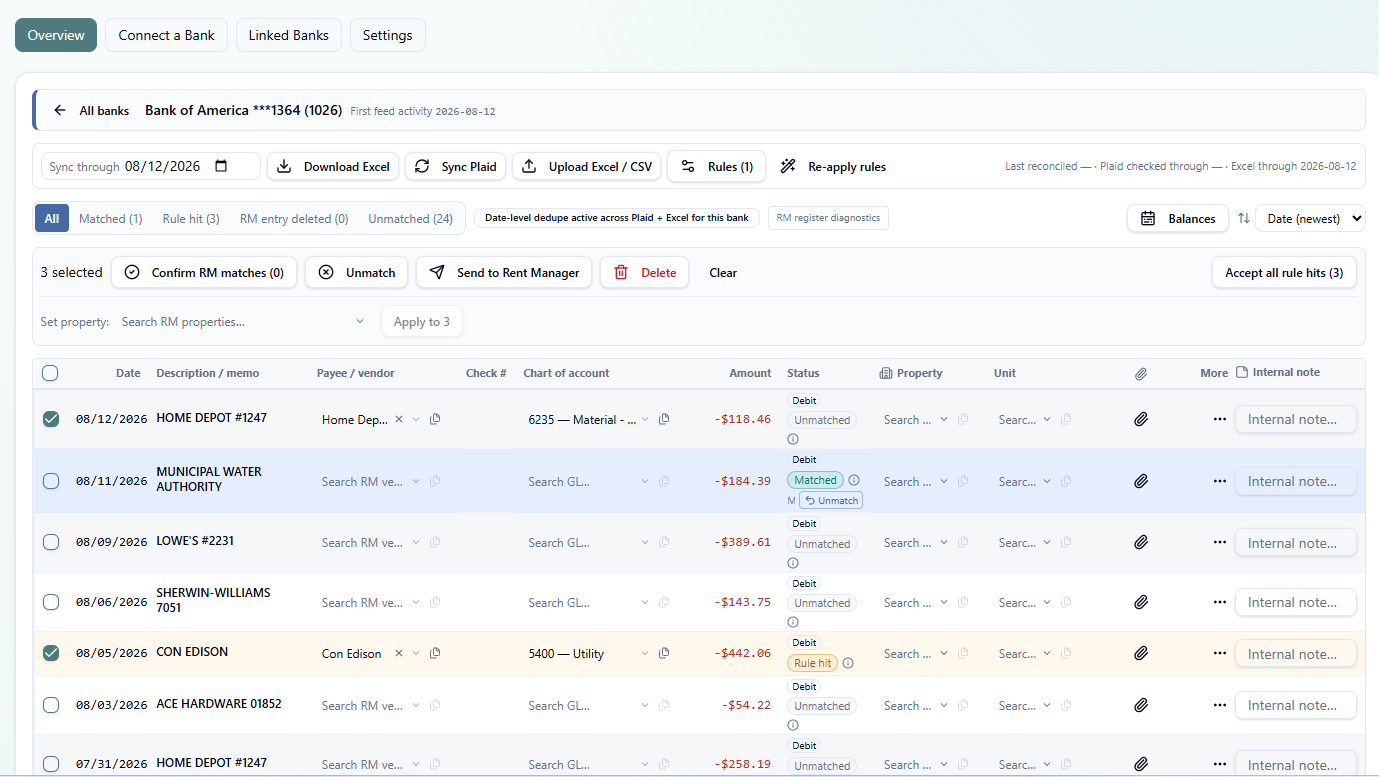Open GL account dropdown for LOWE'S row
Image resolution: width=1379 pixels, height=777 pixels.
645,543
